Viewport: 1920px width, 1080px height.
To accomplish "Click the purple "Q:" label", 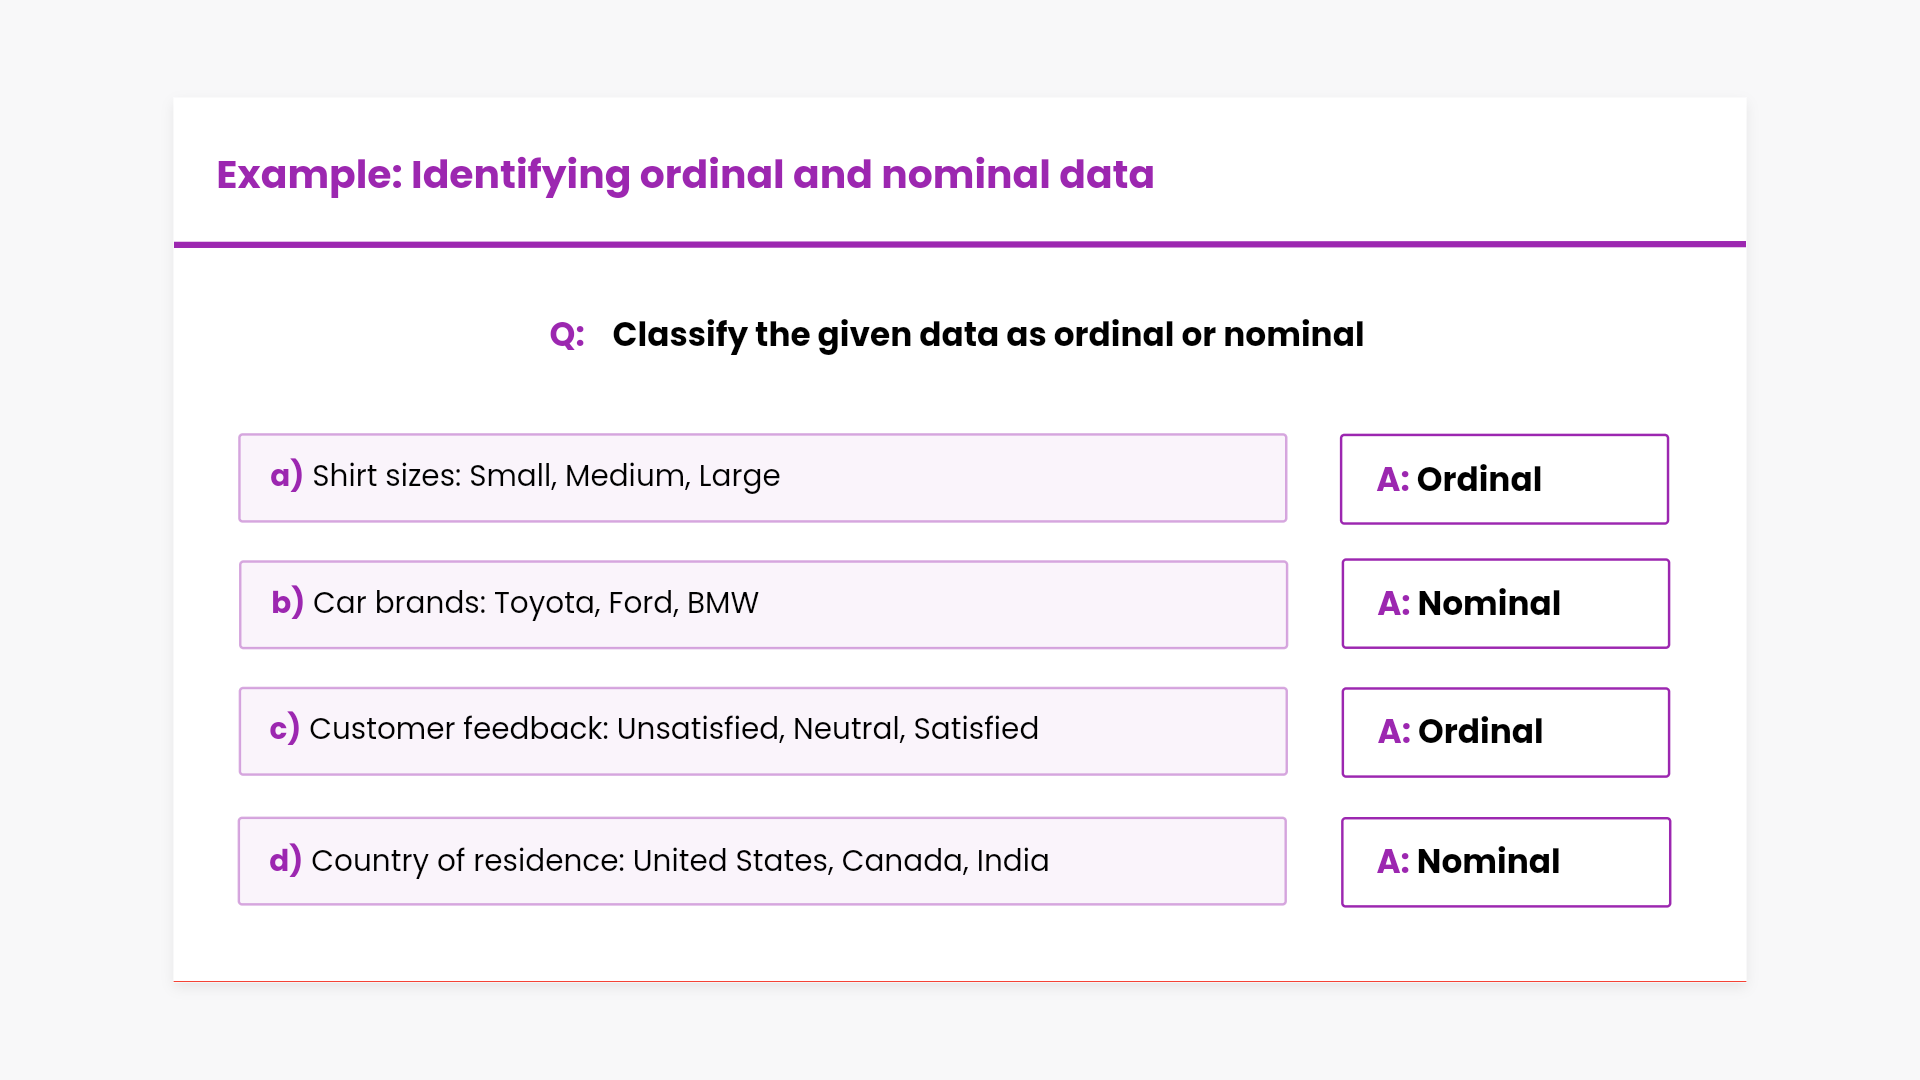I will pyautogui.click(x=567, y=335).
